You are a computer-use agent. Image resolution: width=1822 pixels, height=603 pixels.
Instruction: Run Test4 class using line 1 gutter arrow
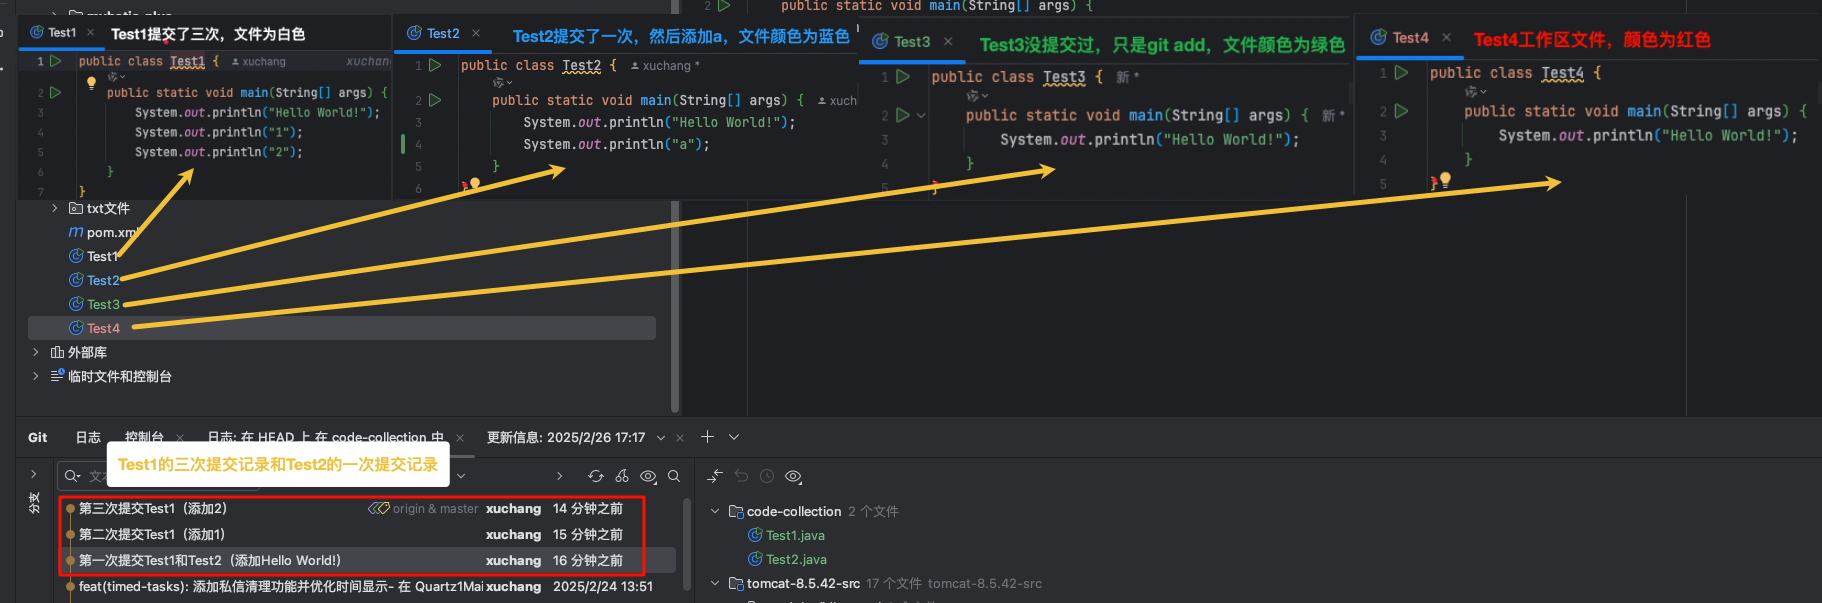(1401, 73)
